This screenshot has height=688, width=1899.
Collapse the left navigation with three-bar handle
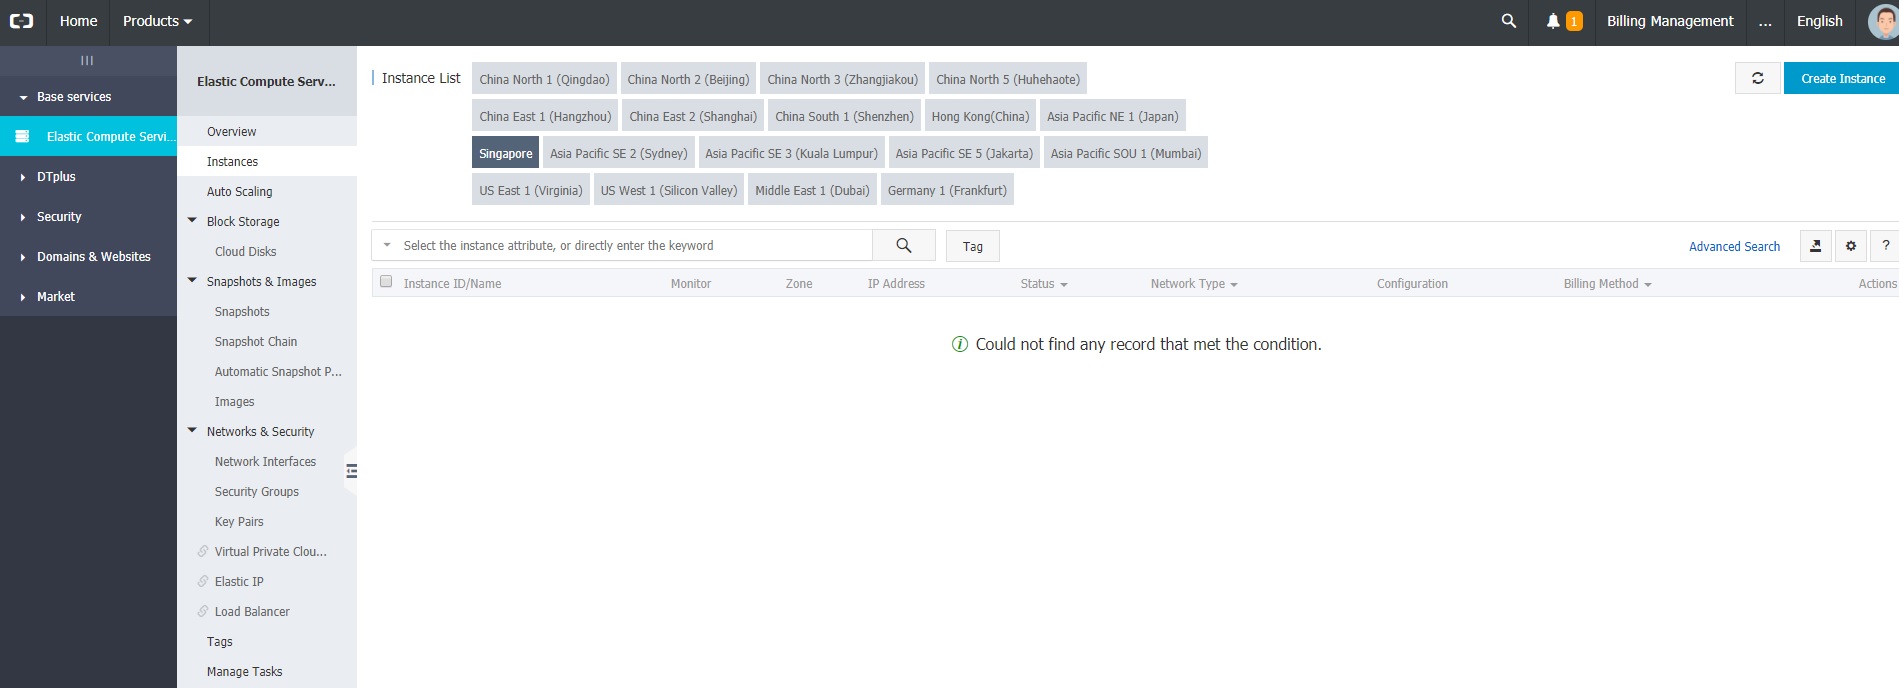click(x=87, y=61)
